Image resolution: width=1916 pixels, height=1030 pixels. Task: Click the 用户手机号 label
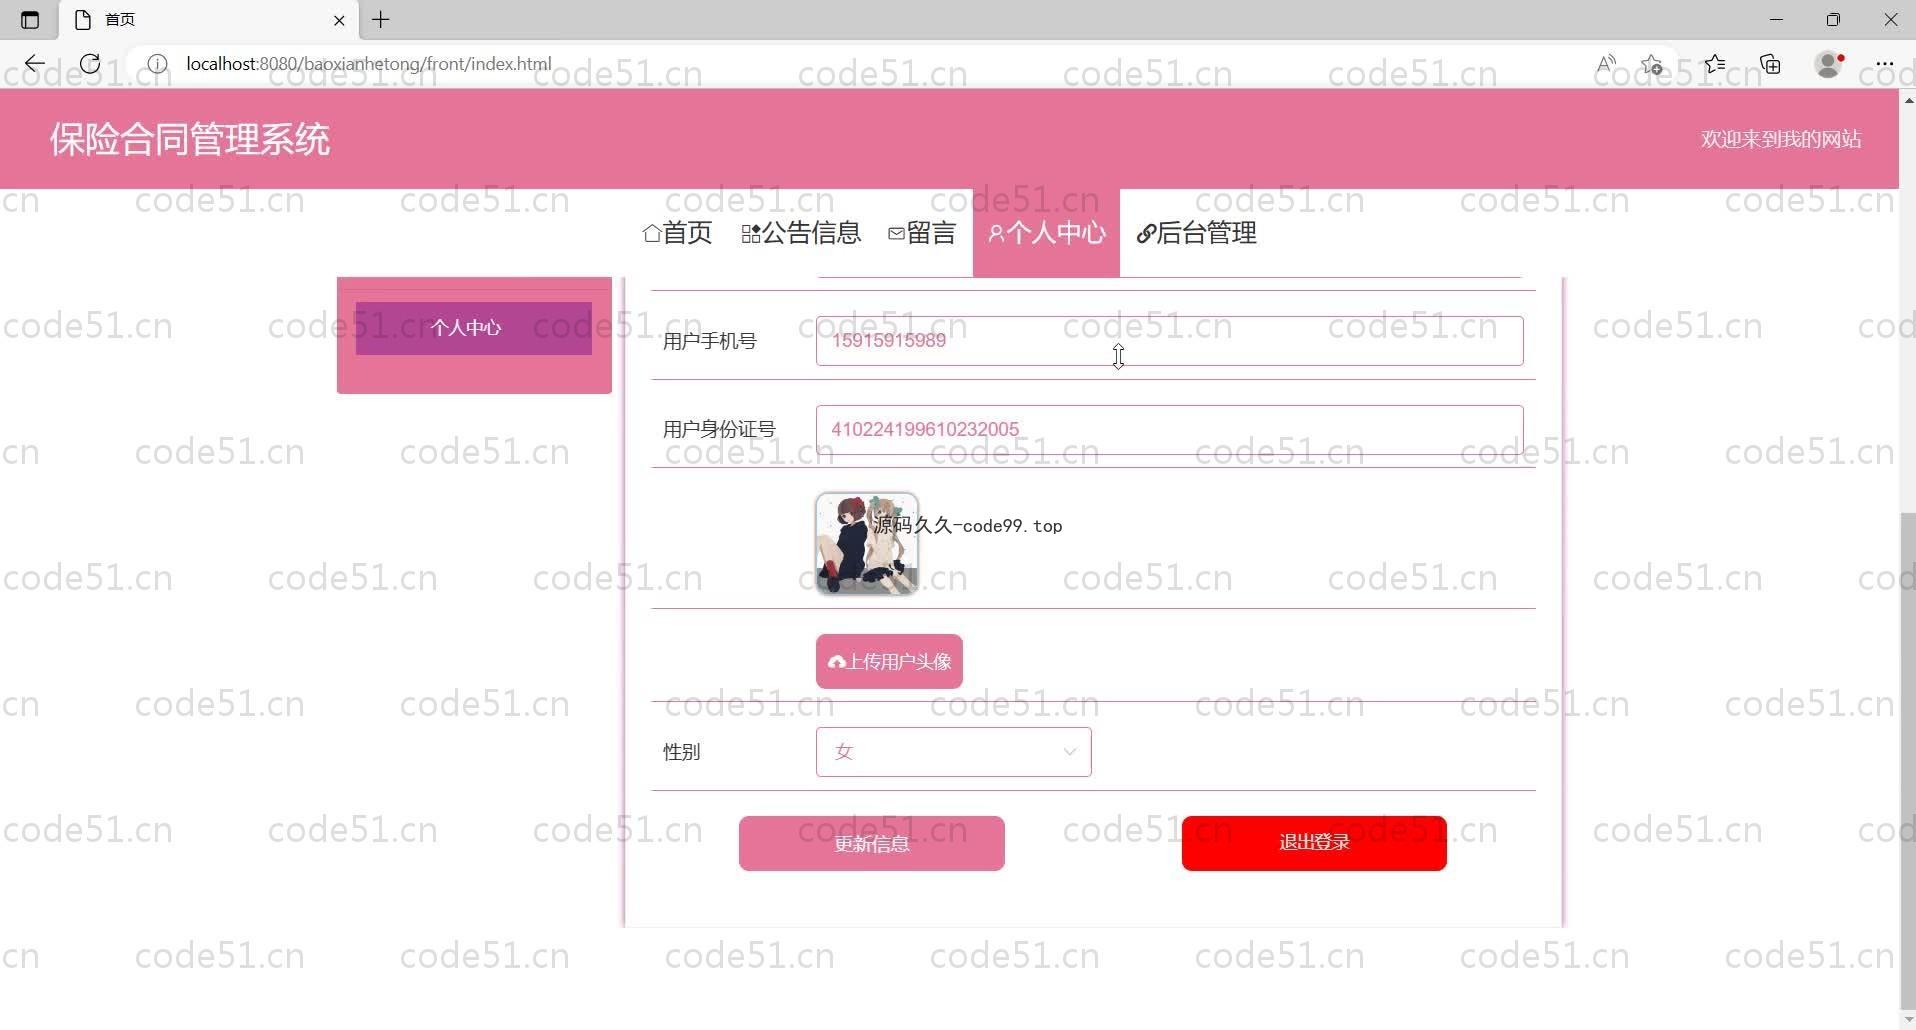tap(709, 341)
